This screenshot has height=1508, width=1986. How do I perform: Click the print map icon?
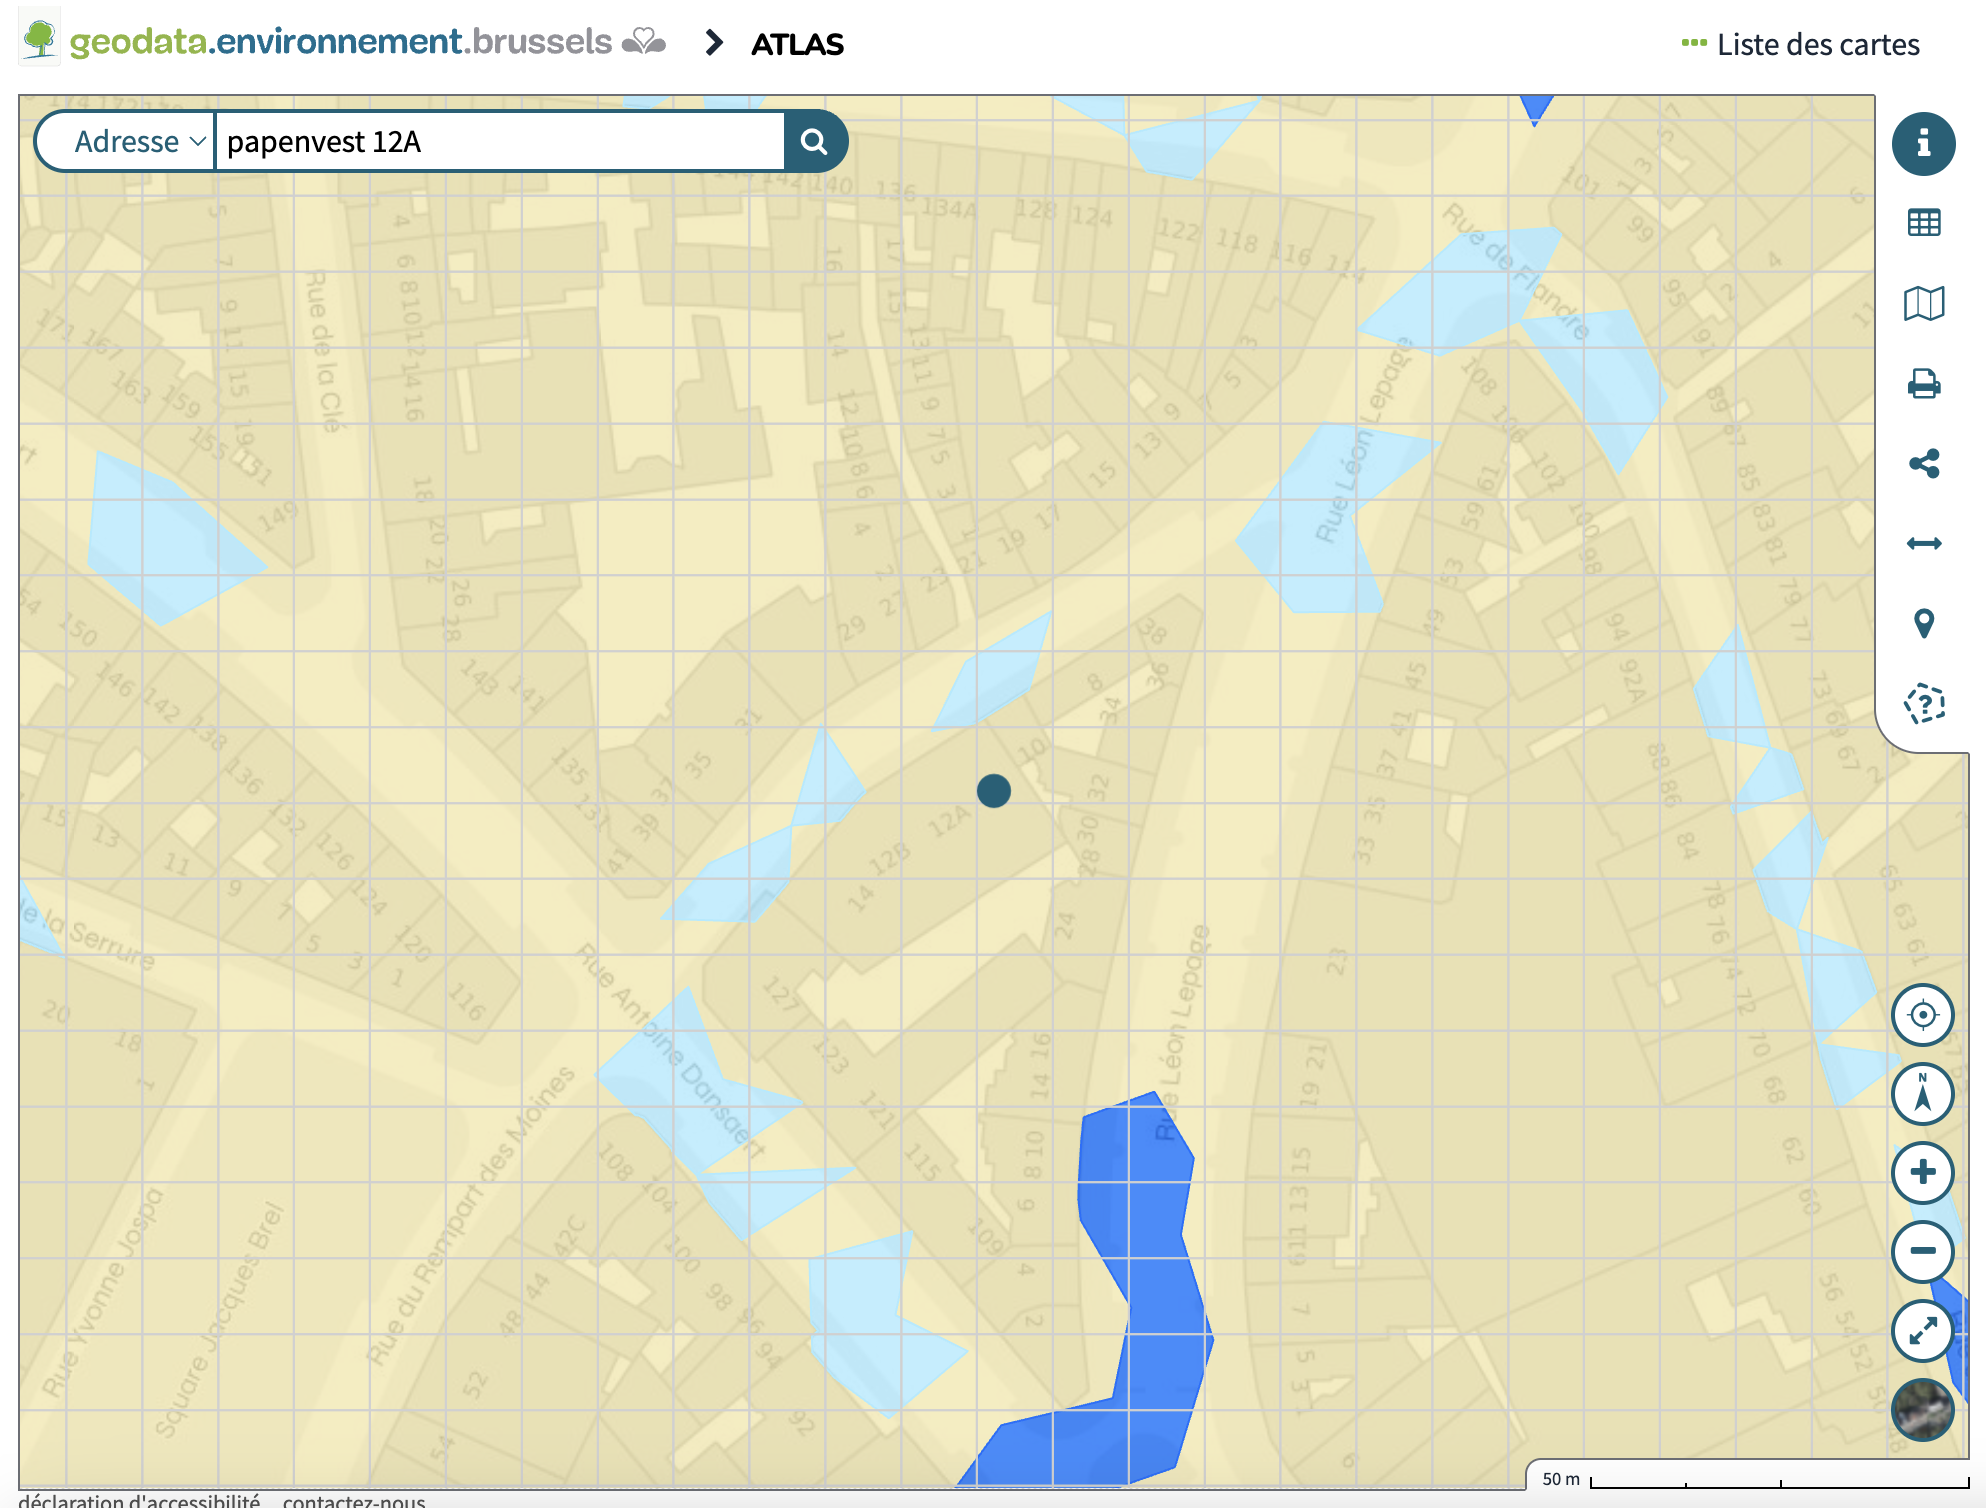click(1922, 384)
